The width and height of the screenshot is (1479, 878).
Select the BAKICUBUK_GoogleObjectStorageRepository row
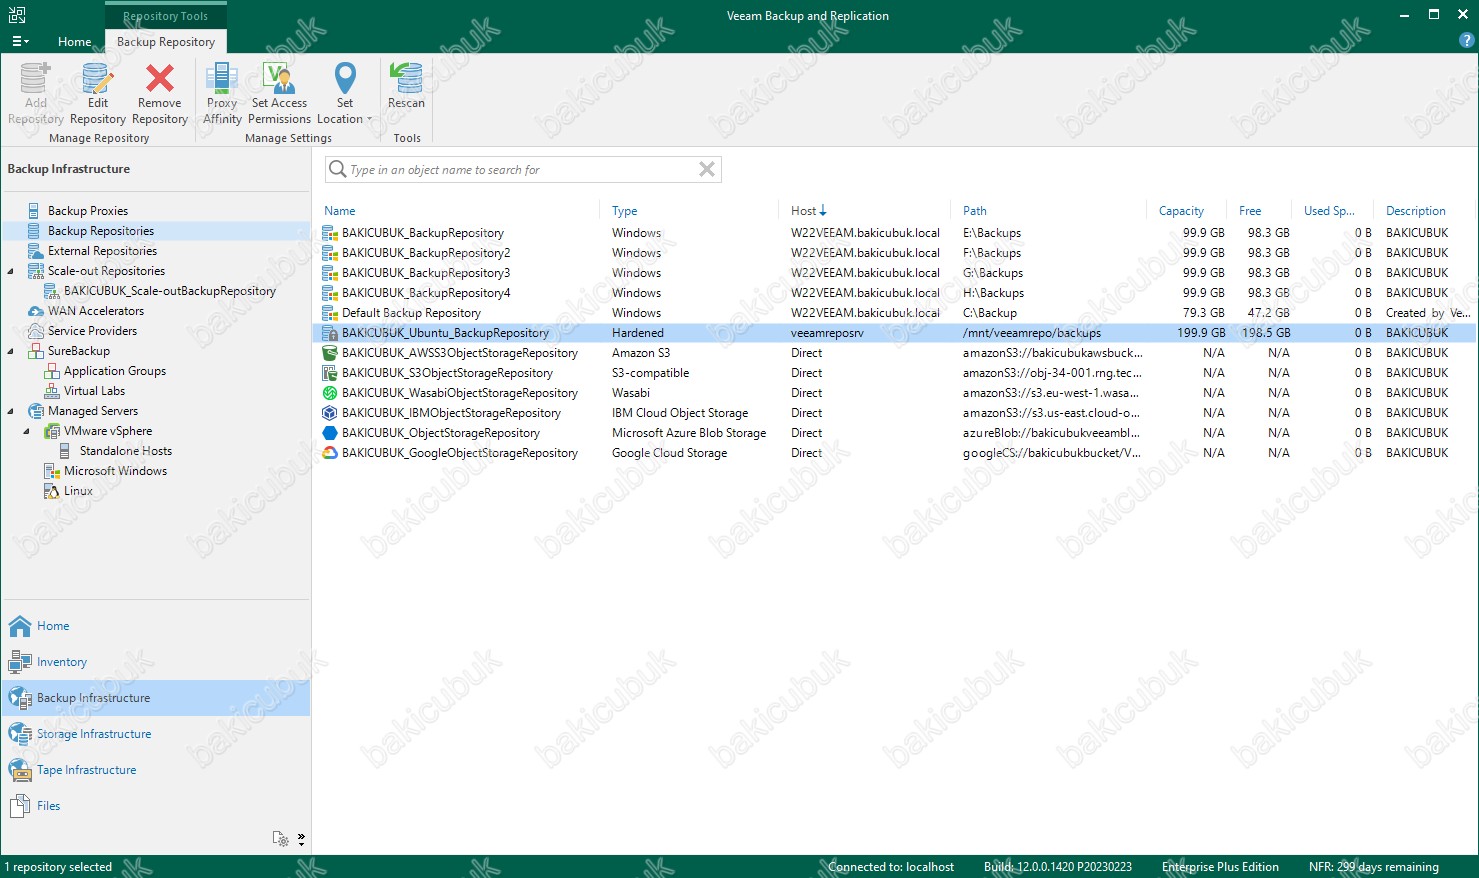[895, 453]
